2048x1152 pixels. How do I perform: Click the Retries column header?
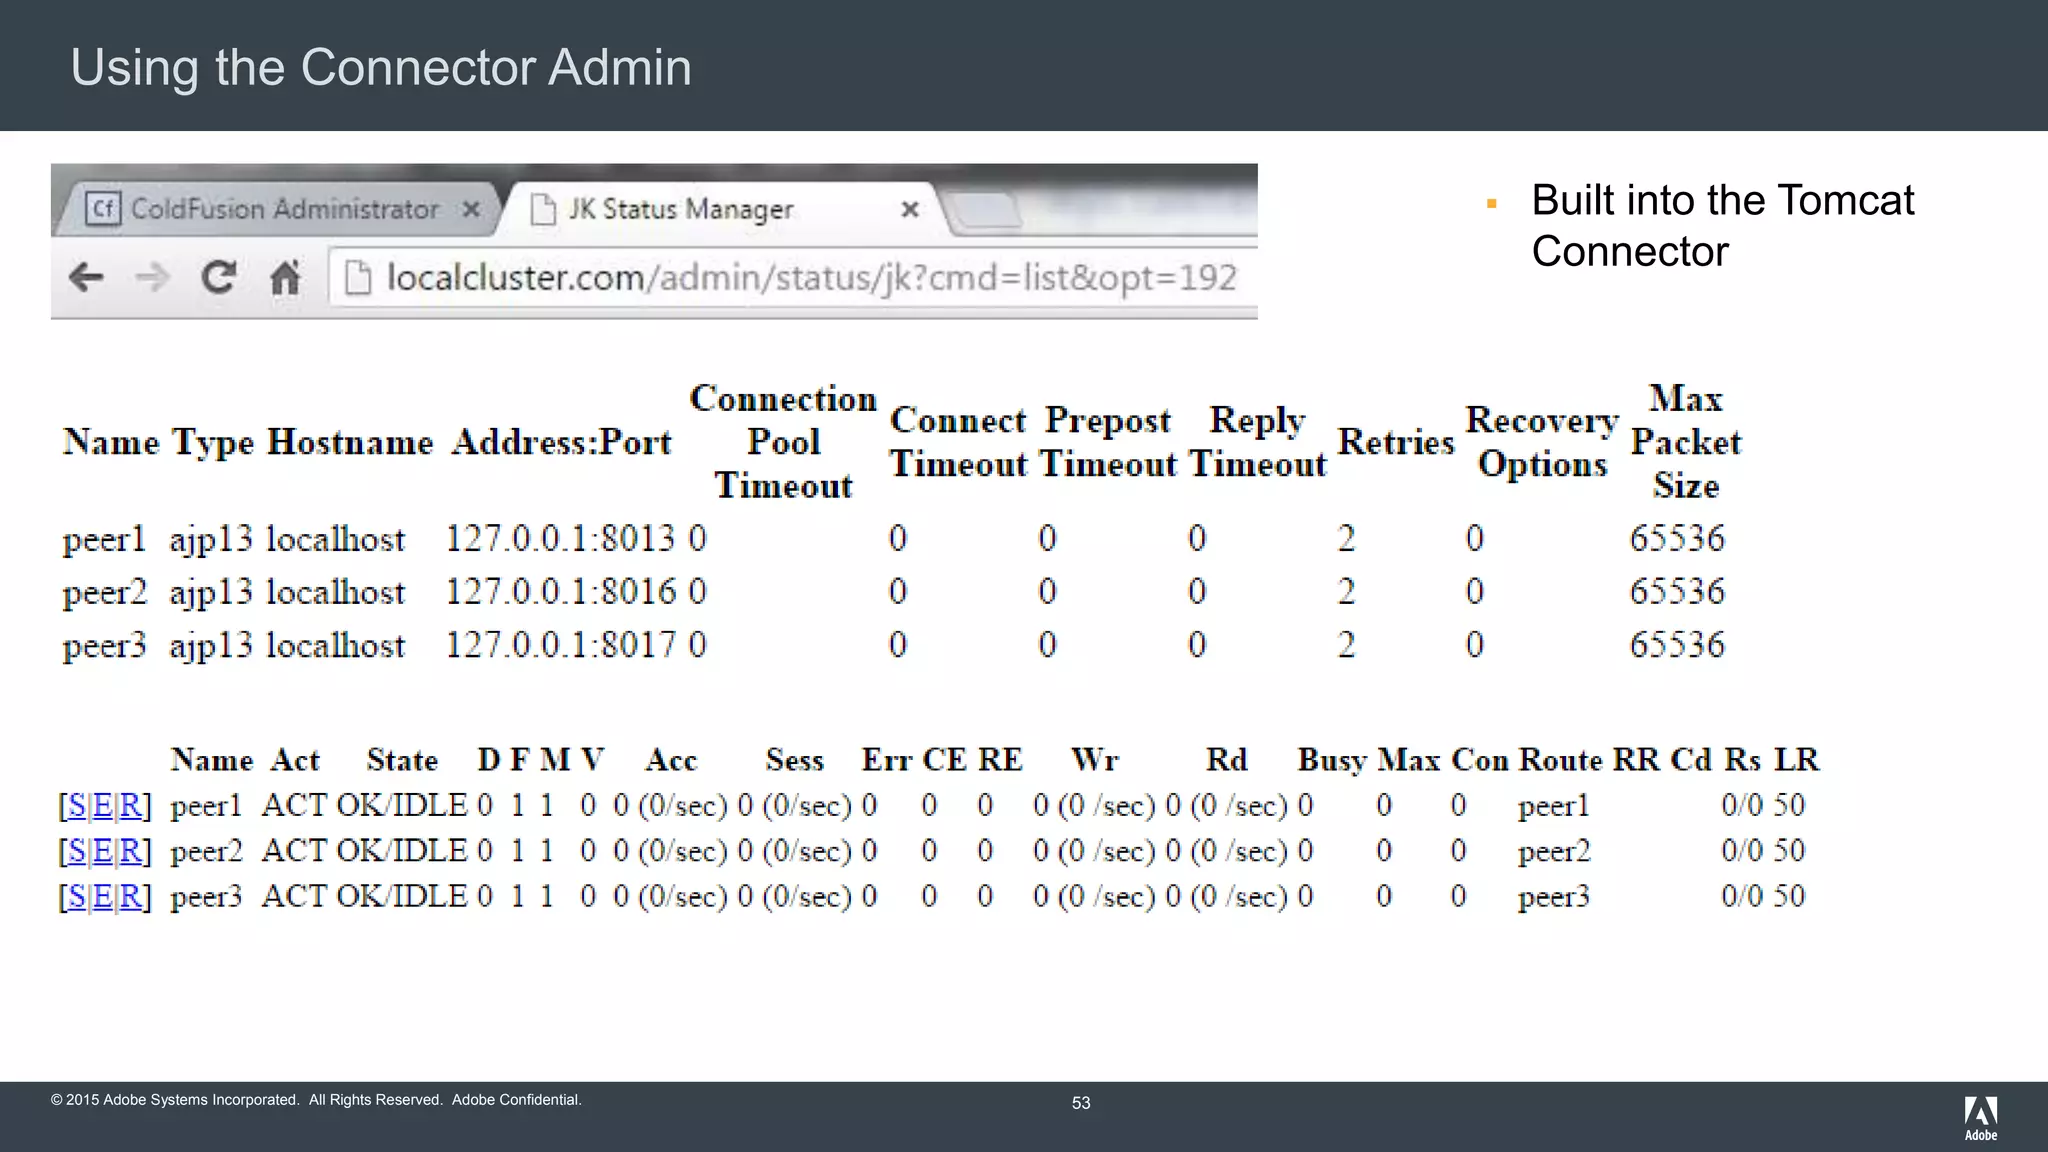pos(1396,441)
